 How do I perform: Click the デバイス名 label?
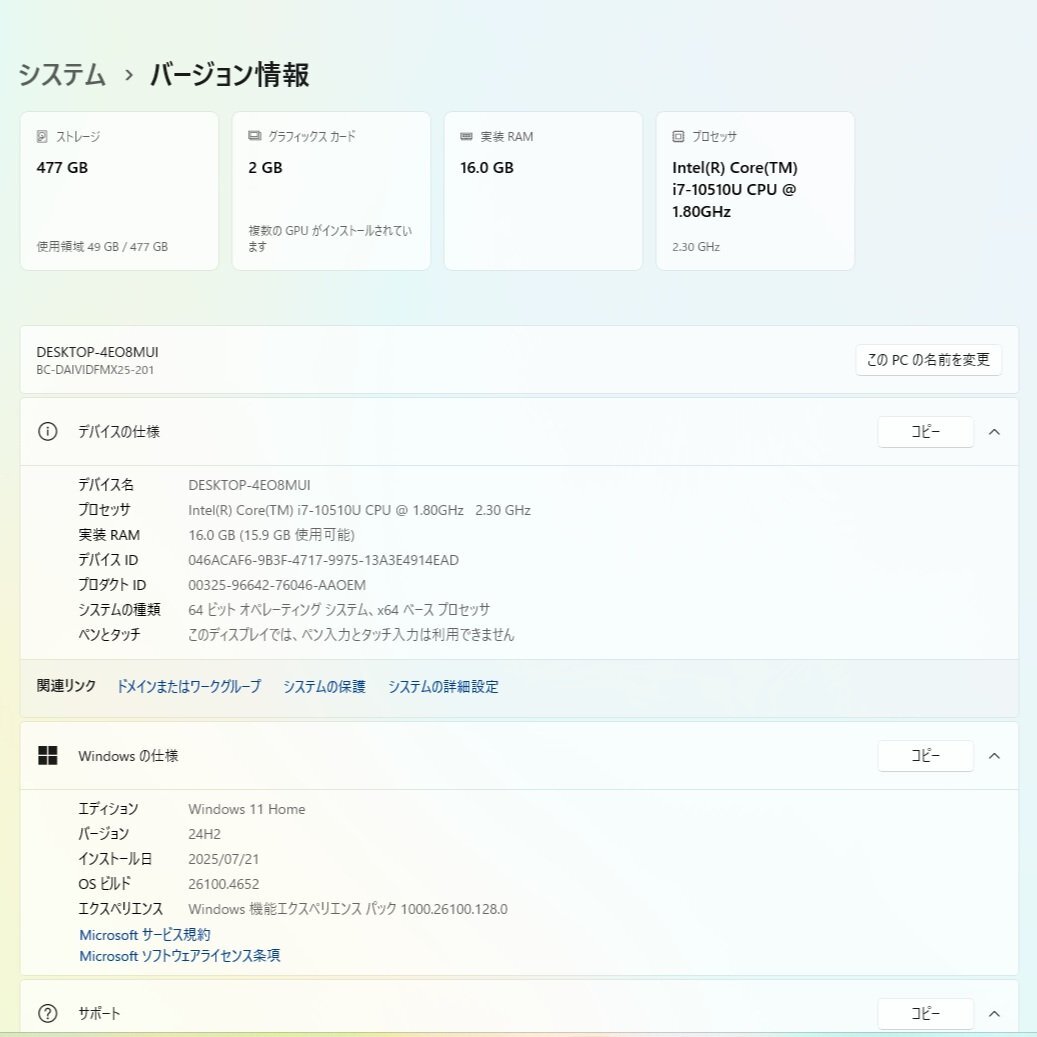(x=106, y=485)
